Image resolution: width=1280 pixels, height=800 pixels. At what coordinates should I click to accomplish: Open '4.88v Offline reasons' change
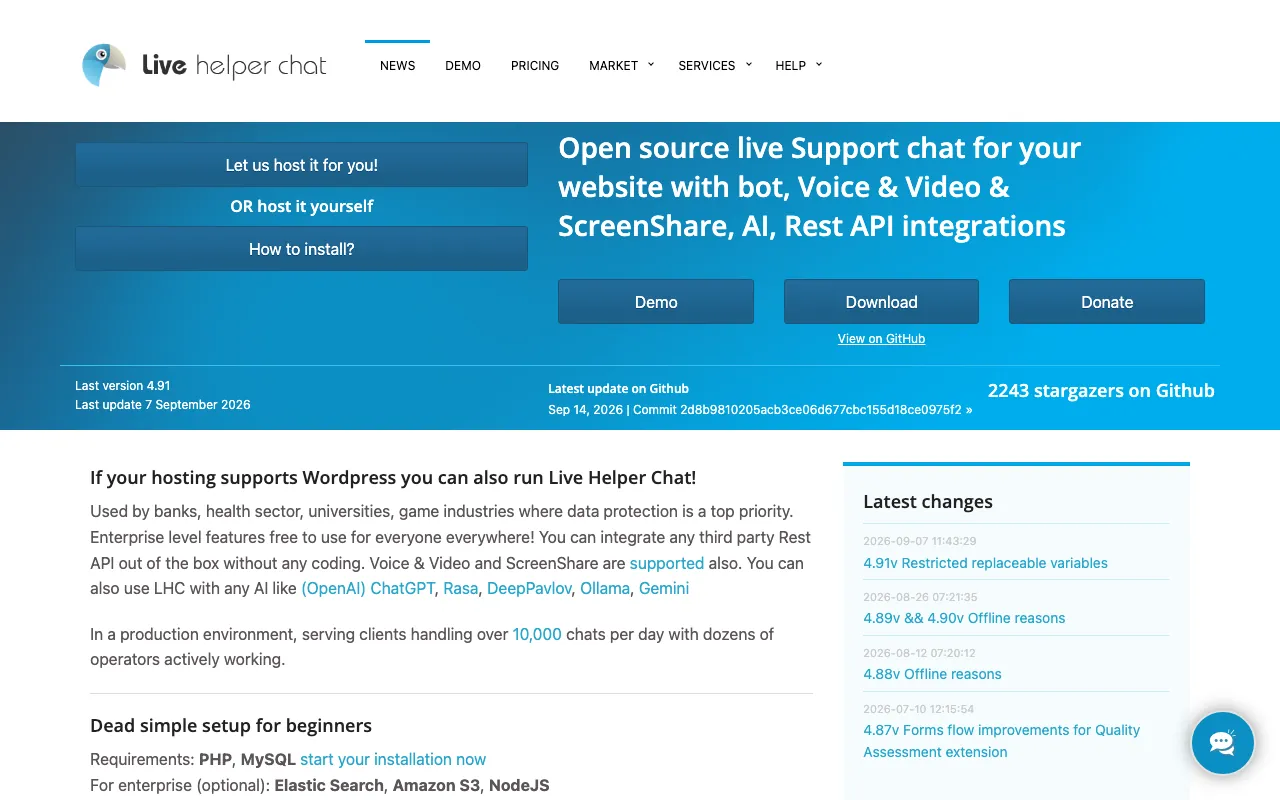pos(932,674)
